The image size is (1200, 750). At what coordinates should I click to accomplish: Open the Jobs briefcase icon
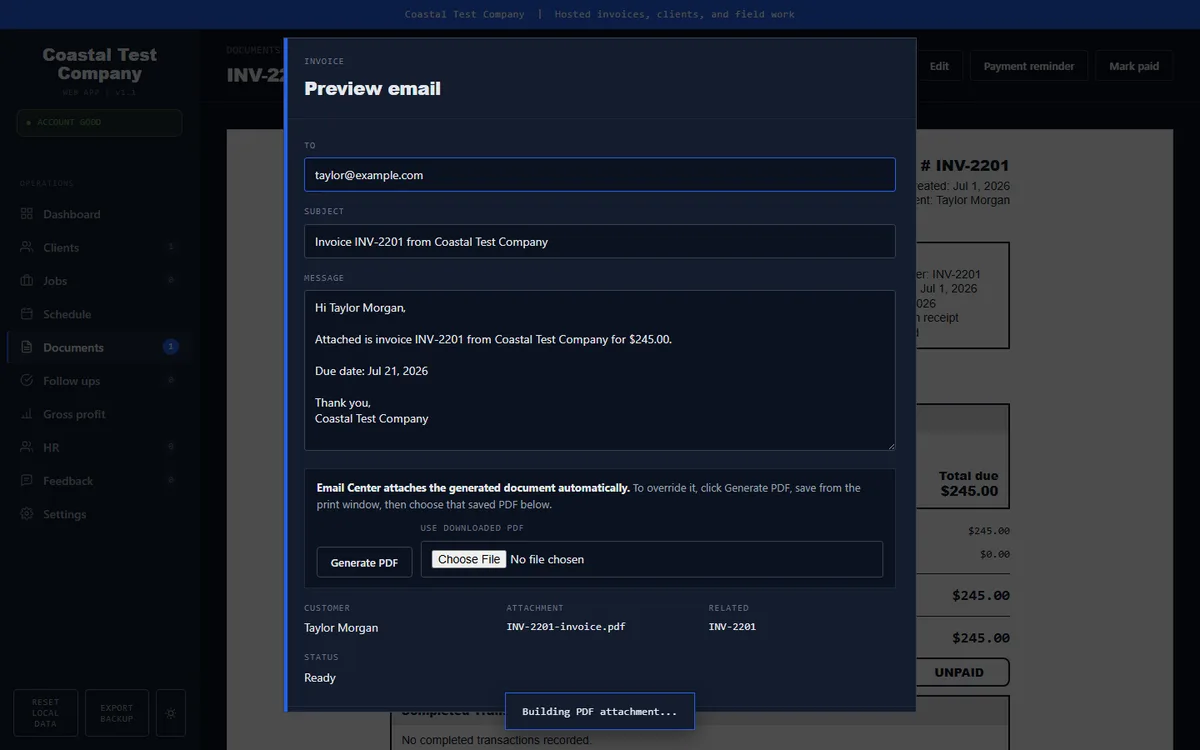point(27,281)
